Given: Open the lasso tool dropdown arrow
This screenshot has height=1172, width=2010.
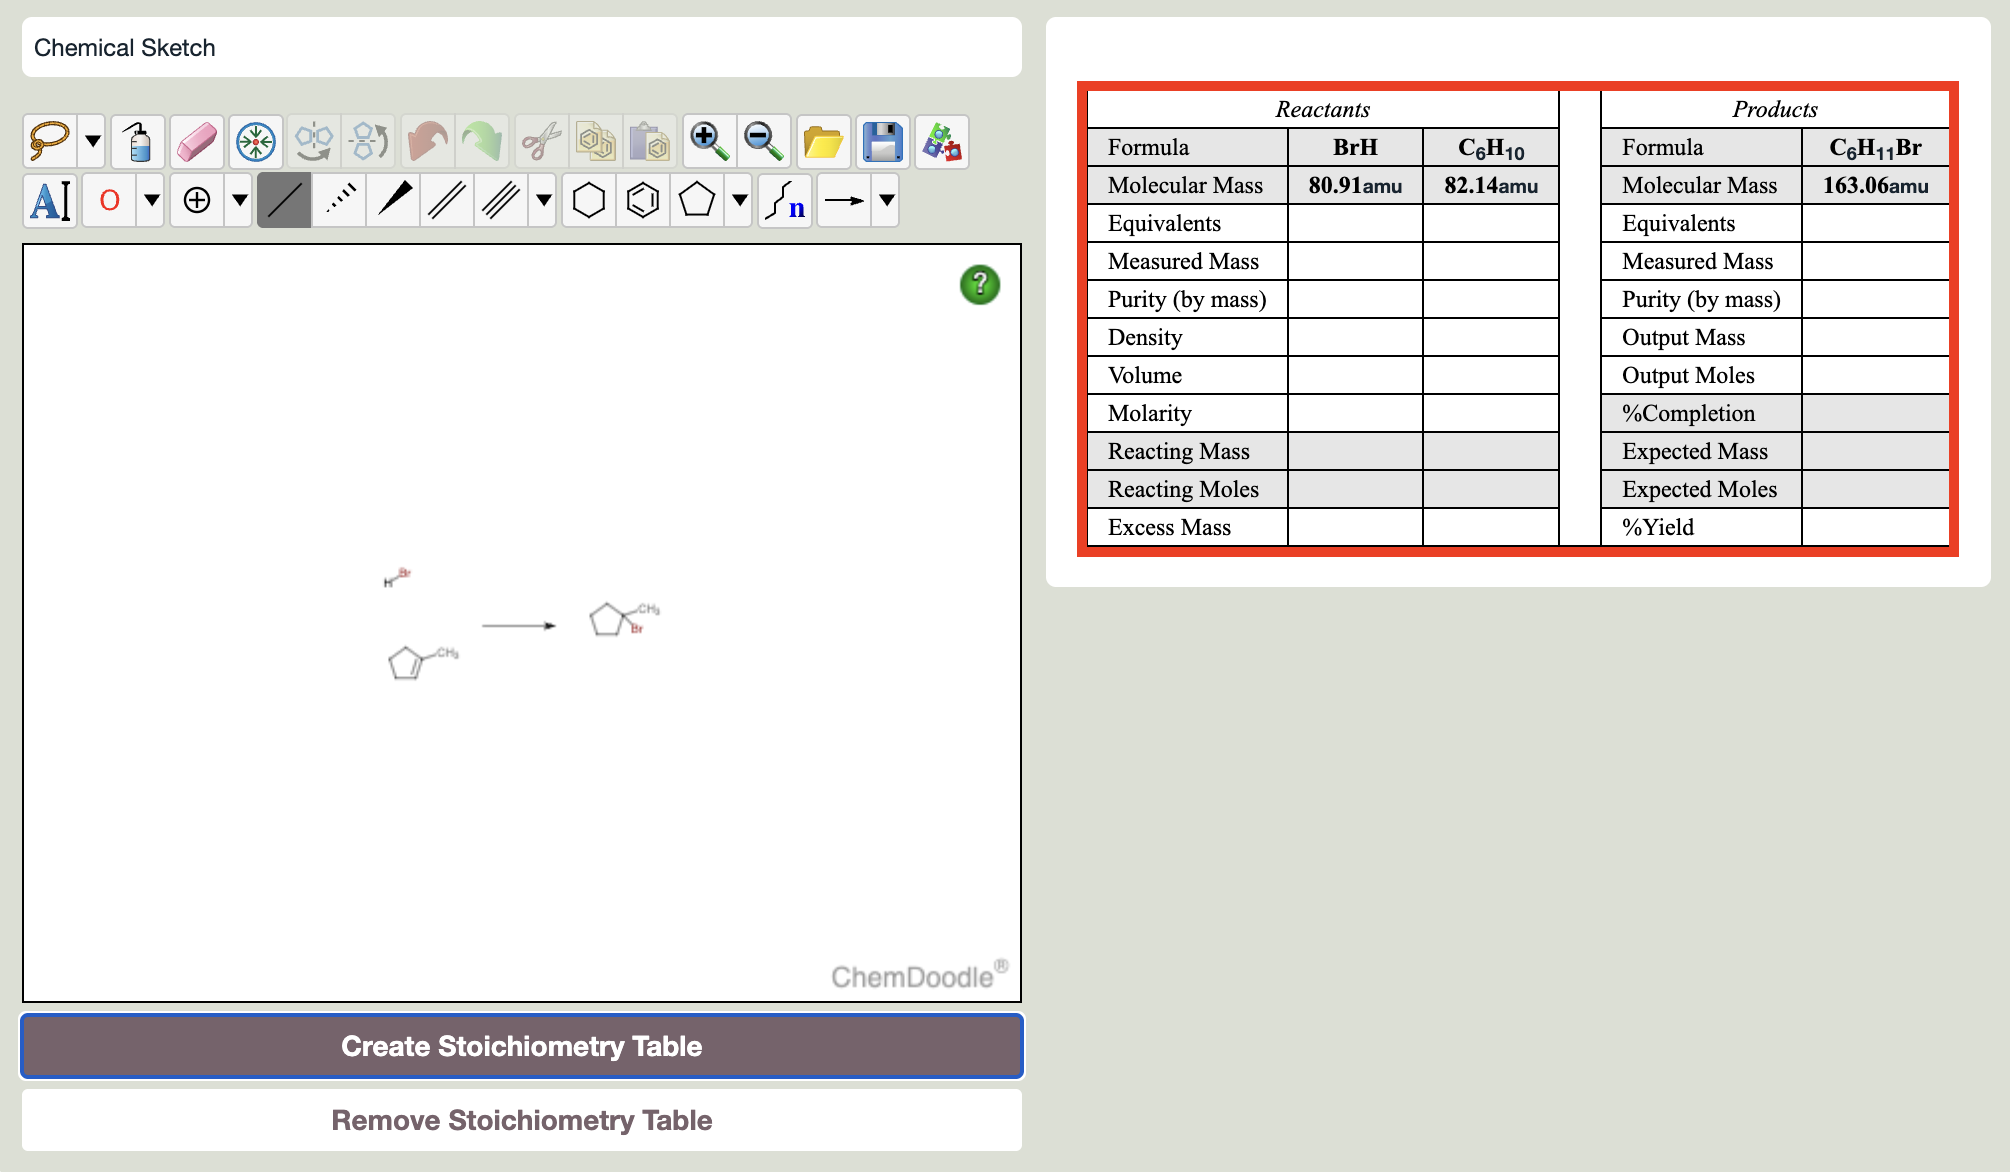Looking at the screenshot, I should (91, 142).
